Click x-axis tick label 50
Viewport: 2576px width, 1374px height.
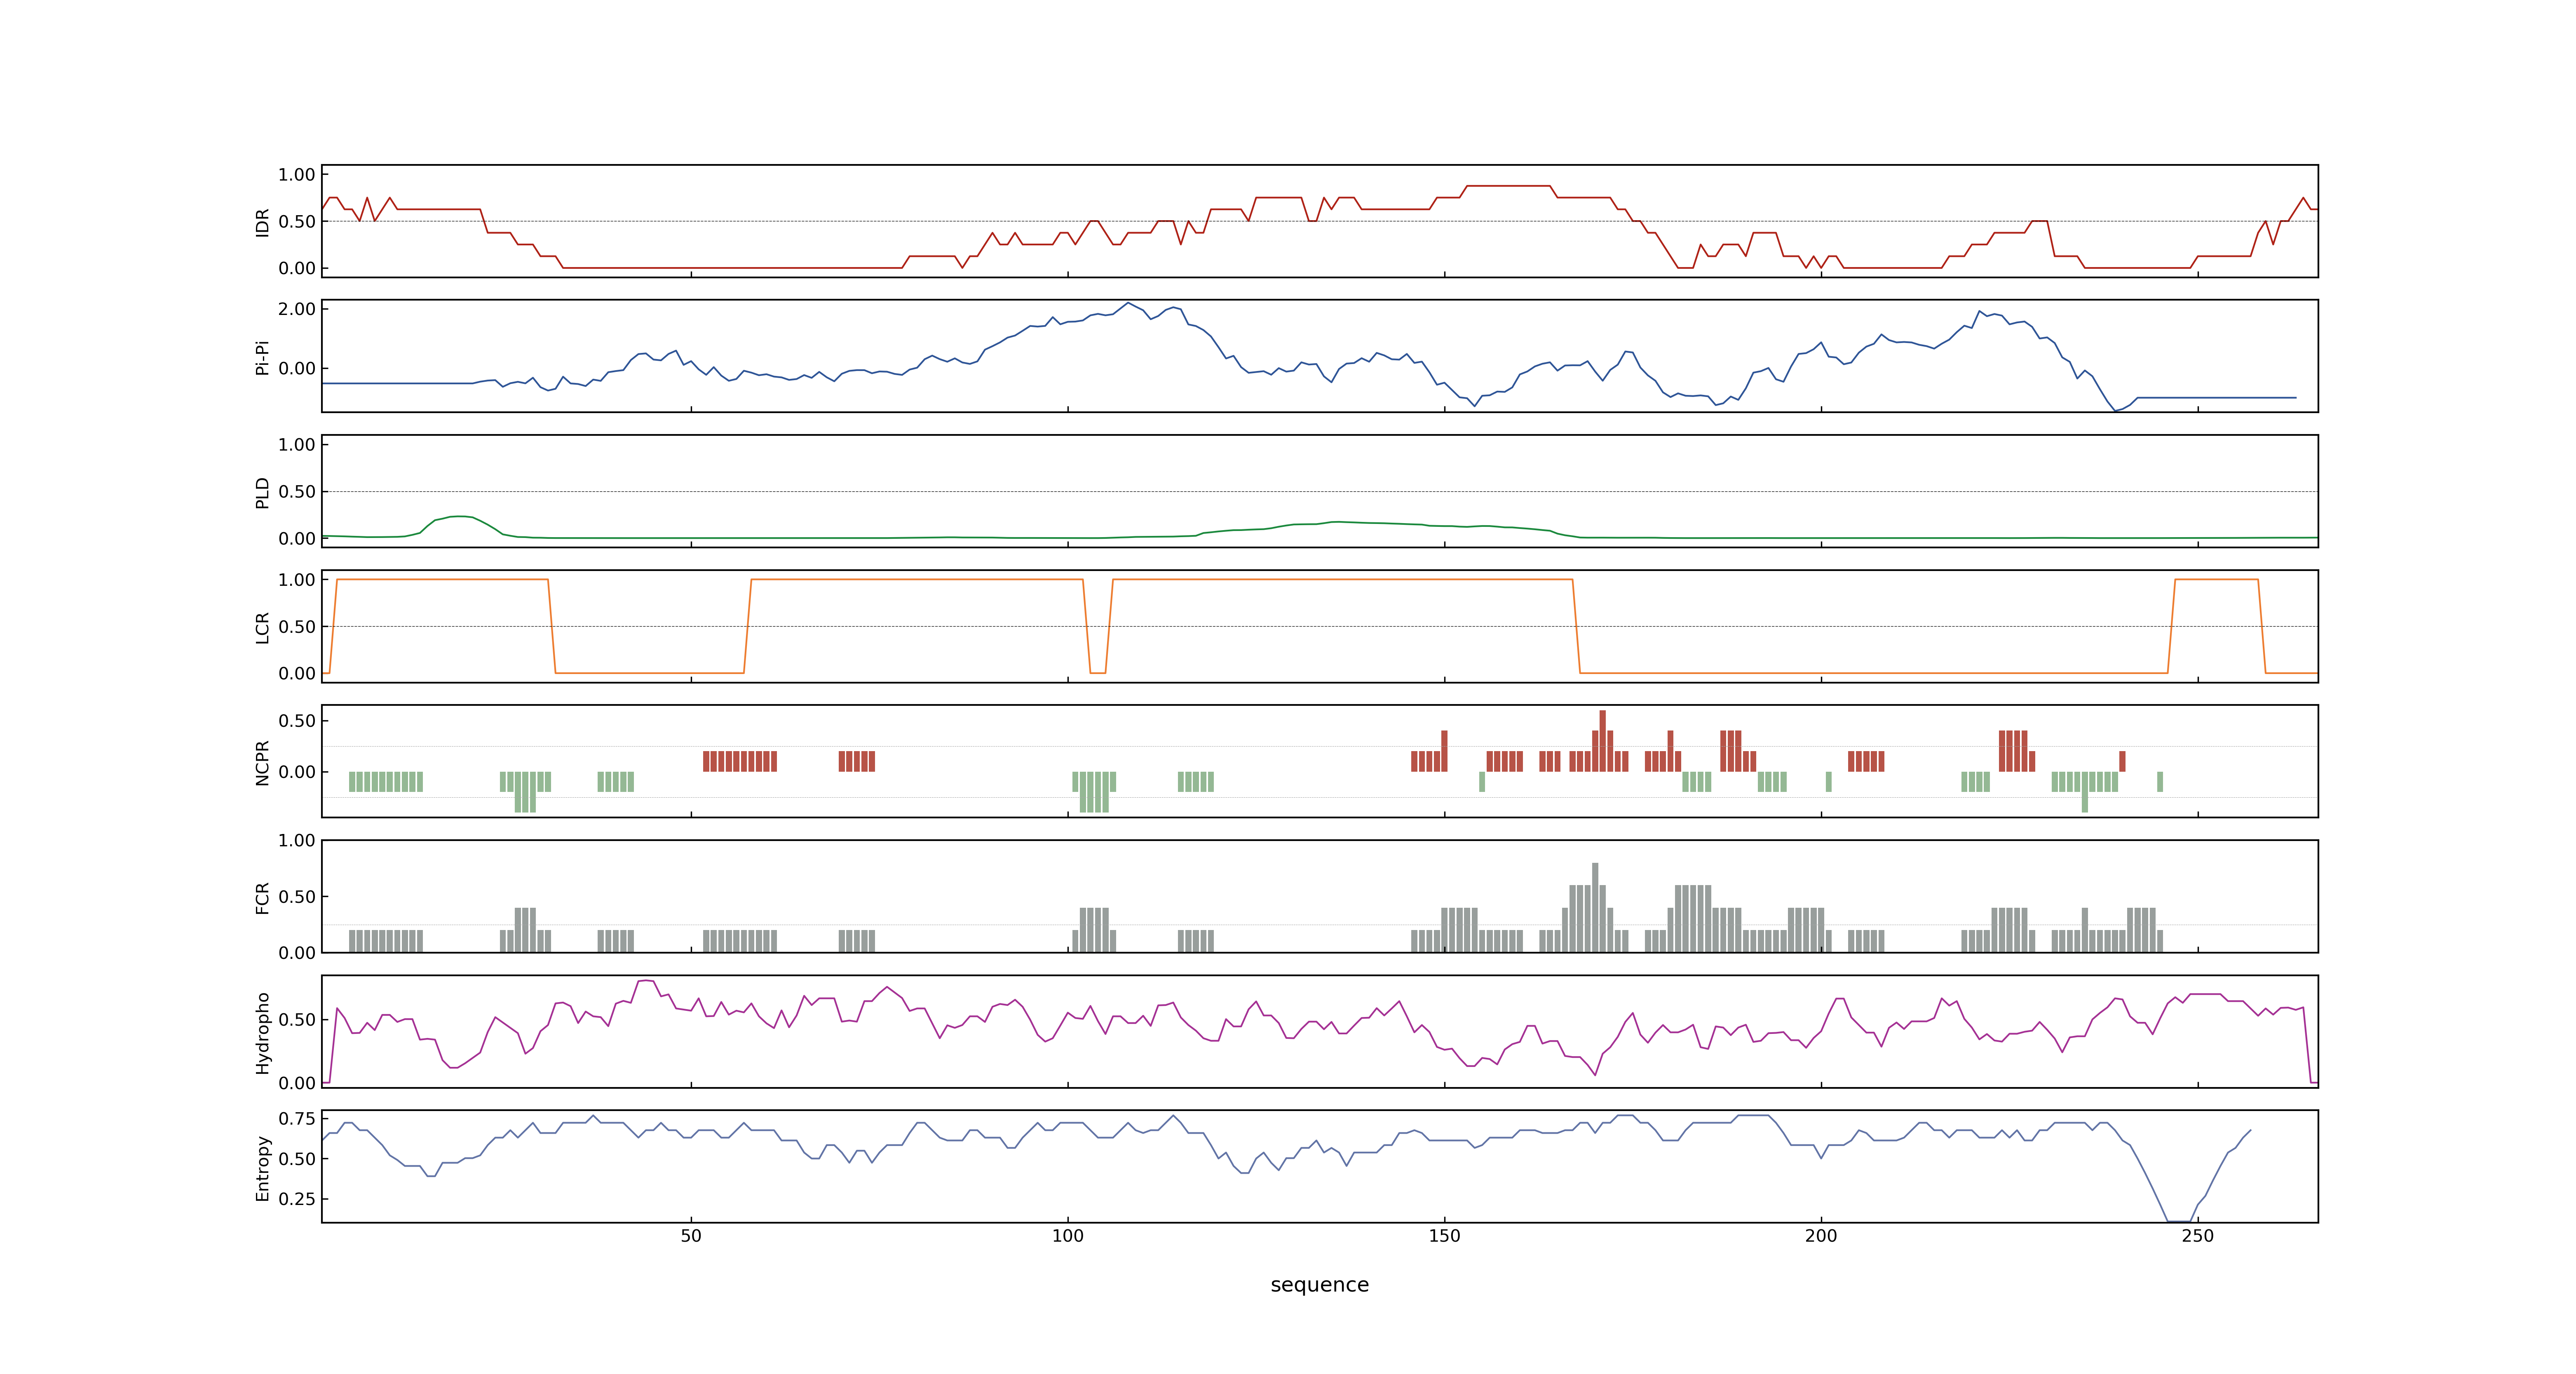[691, 1236]
